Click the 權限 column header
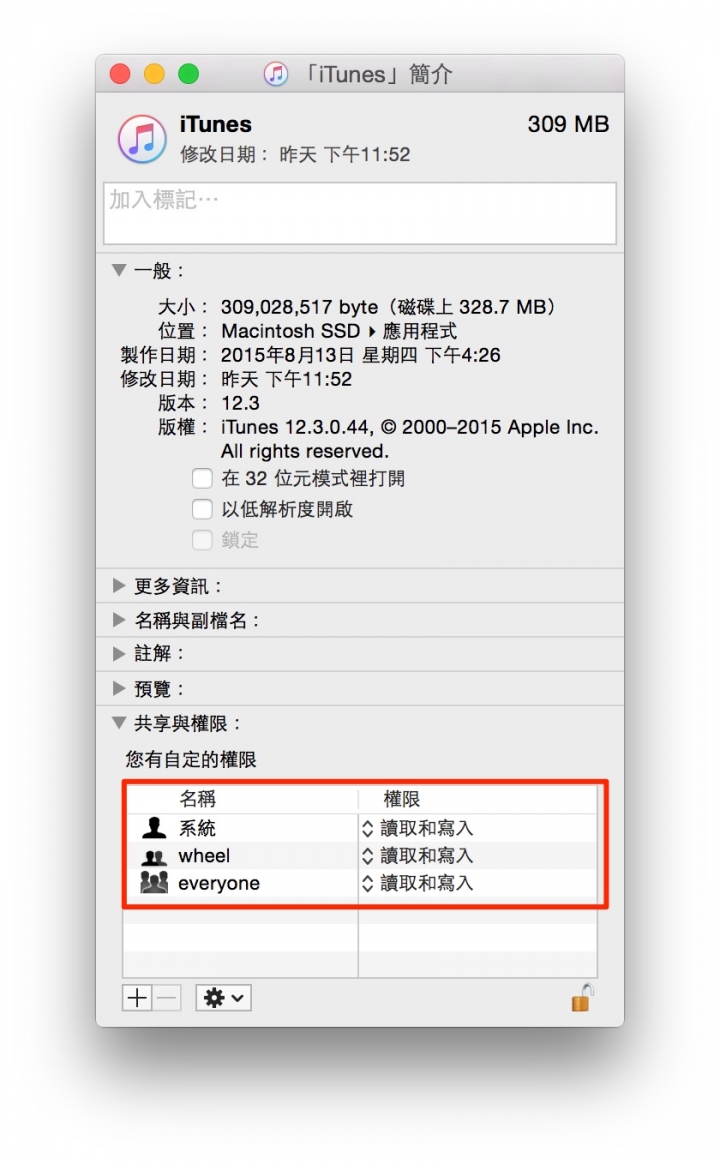Image resolution: width=720 pixels, height=1164 pixels. [x=402, y=799]
